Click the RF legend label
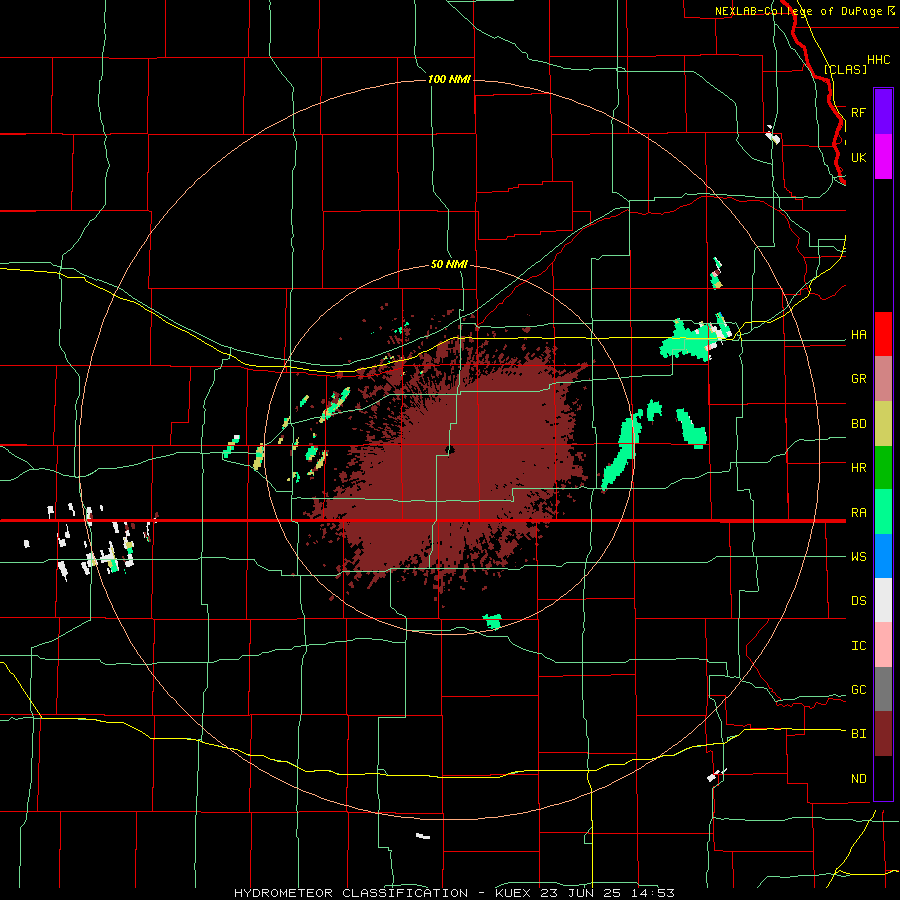This screenshot has width=900, height=900. [858, 112]
